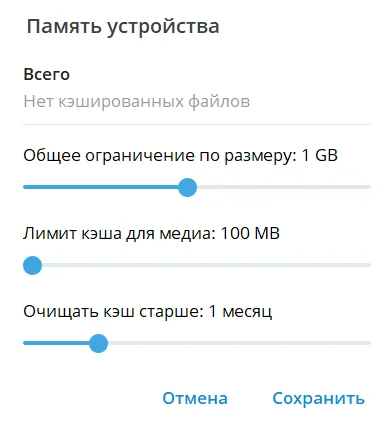The width and height of the screenshot is (392, 427).
Task: Click the Отмена button
Action: tap(195, 398)
